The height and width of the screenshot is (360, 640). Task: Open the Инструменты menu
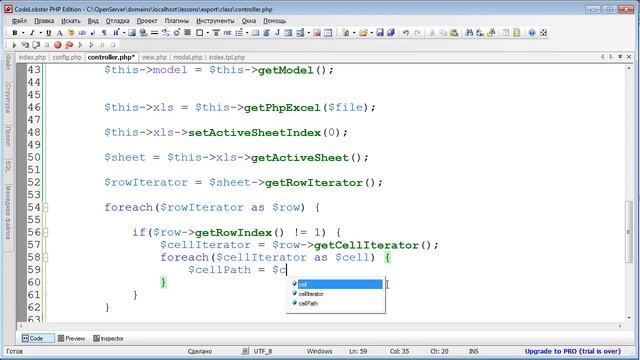coord(215,21)
